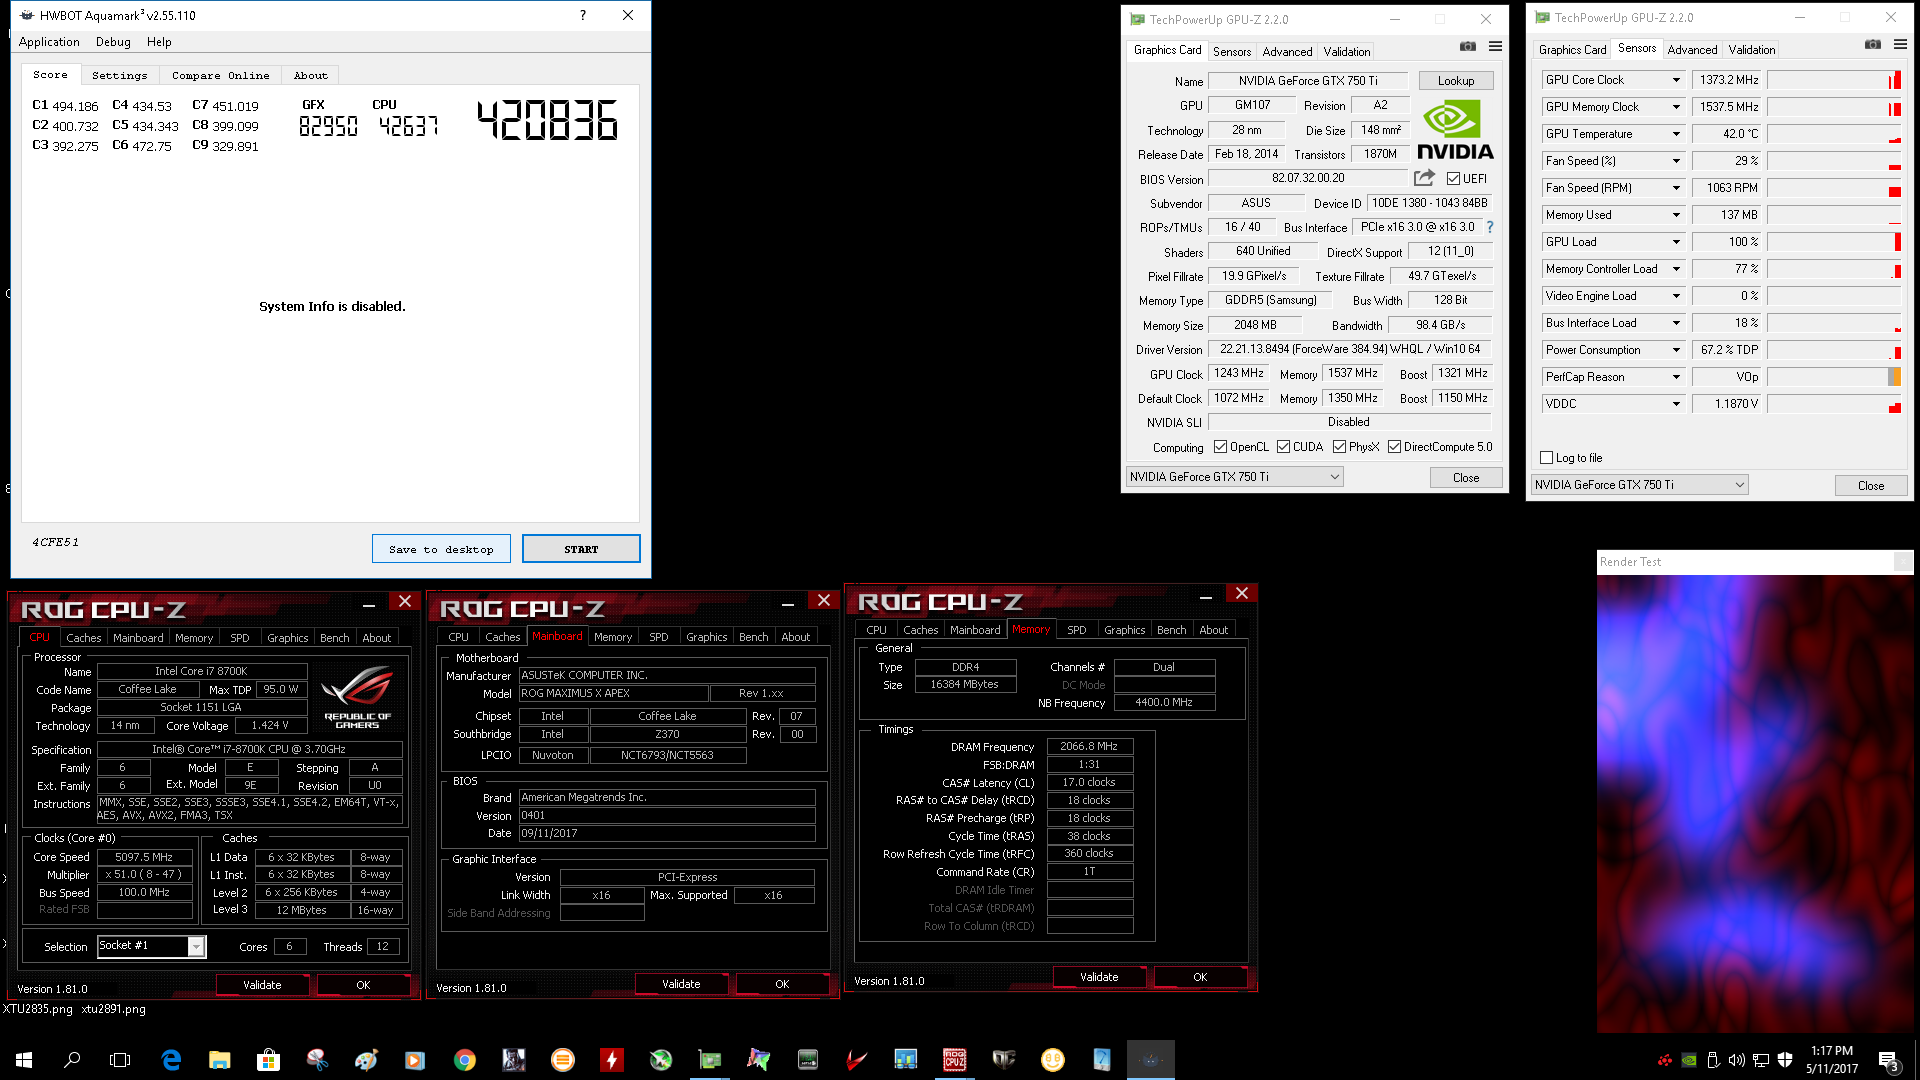Click the orange circular taskbar icon
Viewport: 1920px width, 1080px height.
[x=562, y=1060]
